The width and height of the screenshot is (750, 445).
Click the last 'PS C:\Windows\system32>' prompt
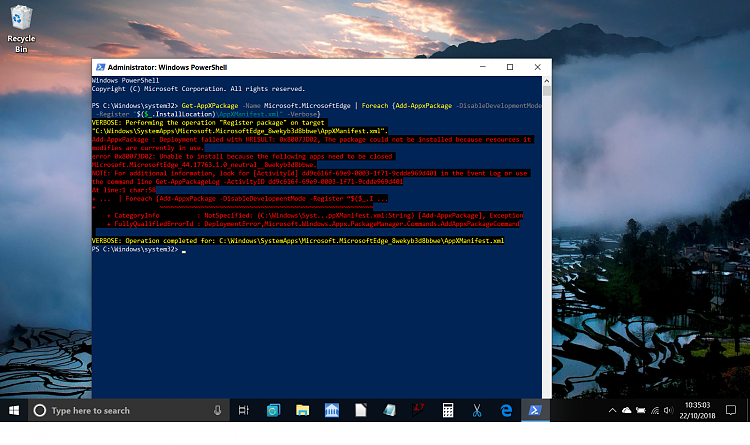pyautogui.click(x=135, y=249)
